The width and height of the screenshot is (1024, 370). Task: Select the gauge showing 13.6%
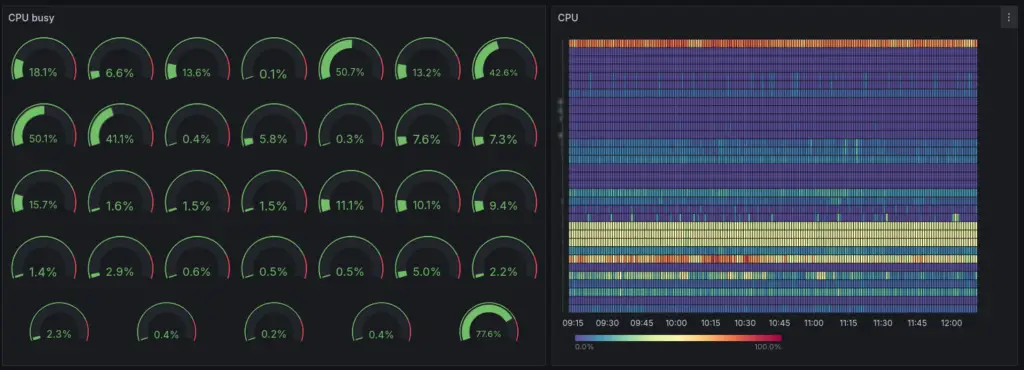(x=197, y=60)
